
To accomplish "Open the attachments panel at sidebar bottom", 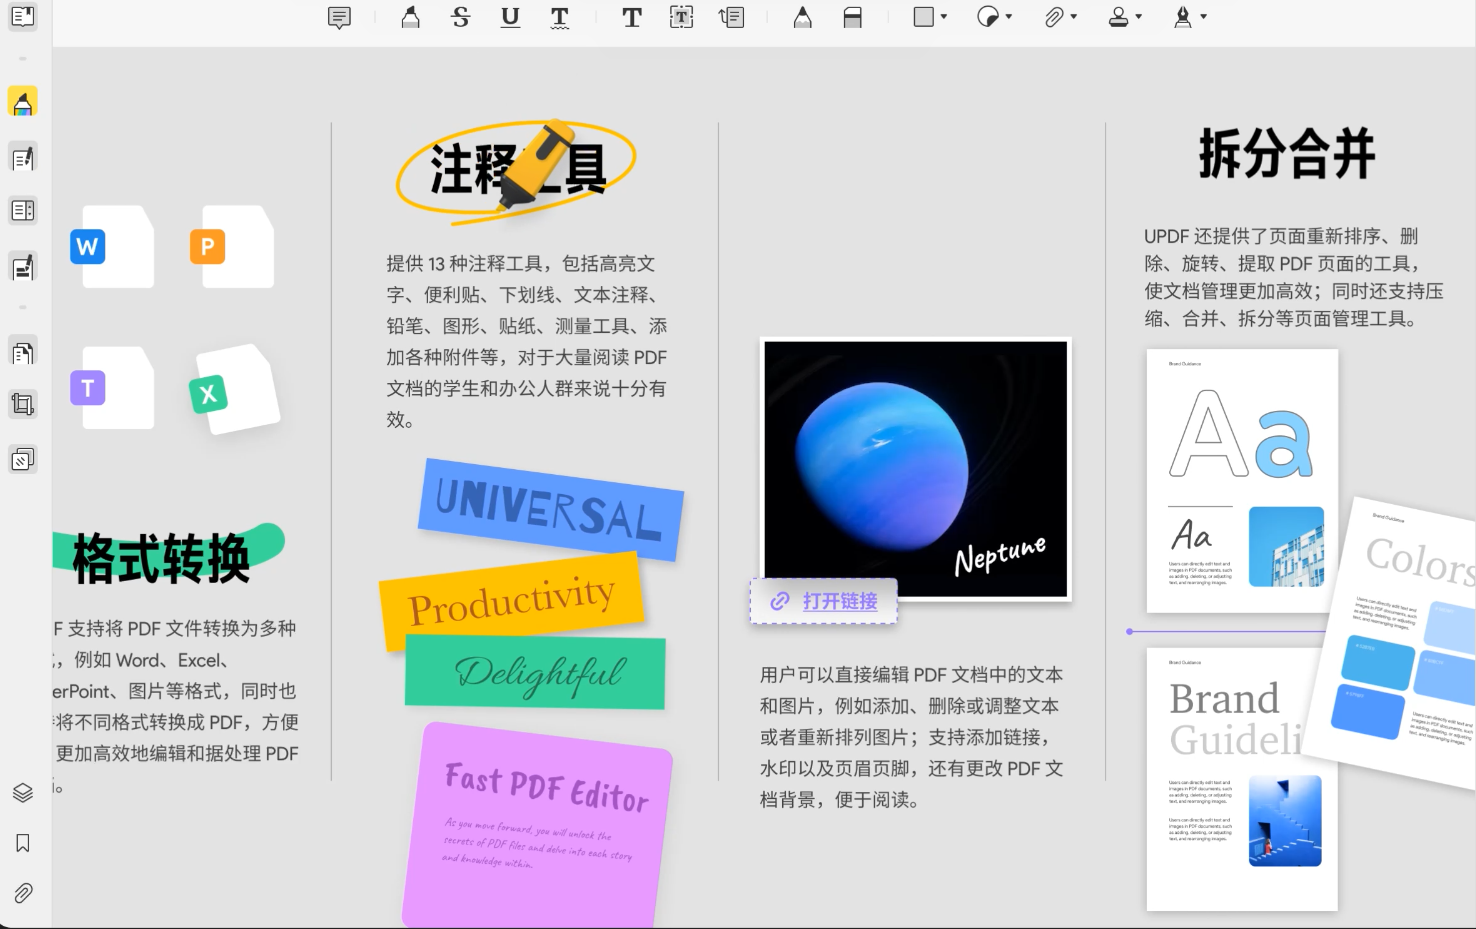I will 22,892.
